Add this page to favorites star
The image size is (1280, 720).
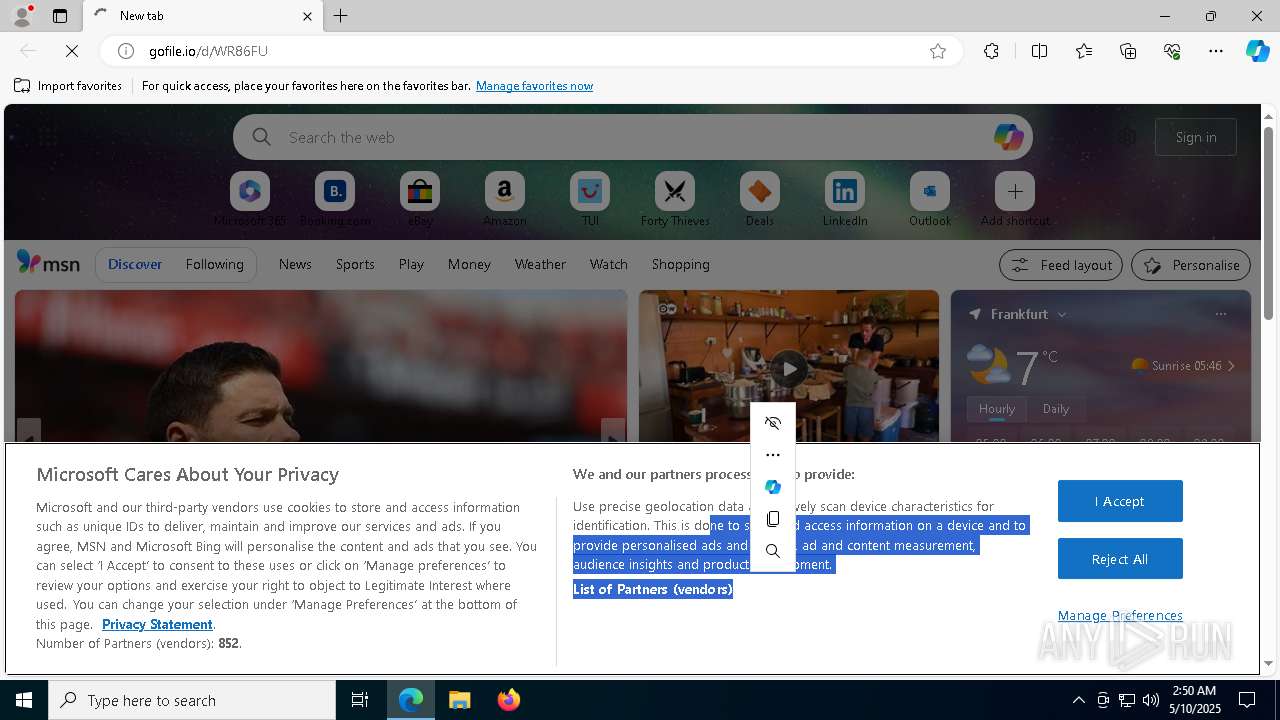tap(937, 51)
